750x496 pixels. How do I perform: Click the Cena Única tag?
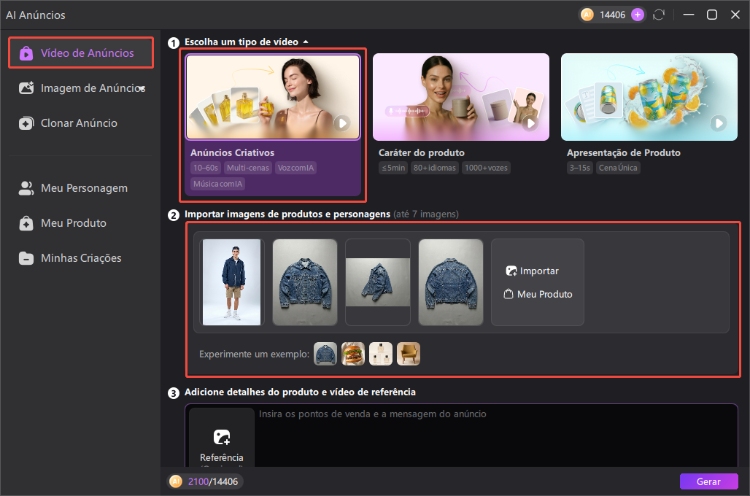618,168
